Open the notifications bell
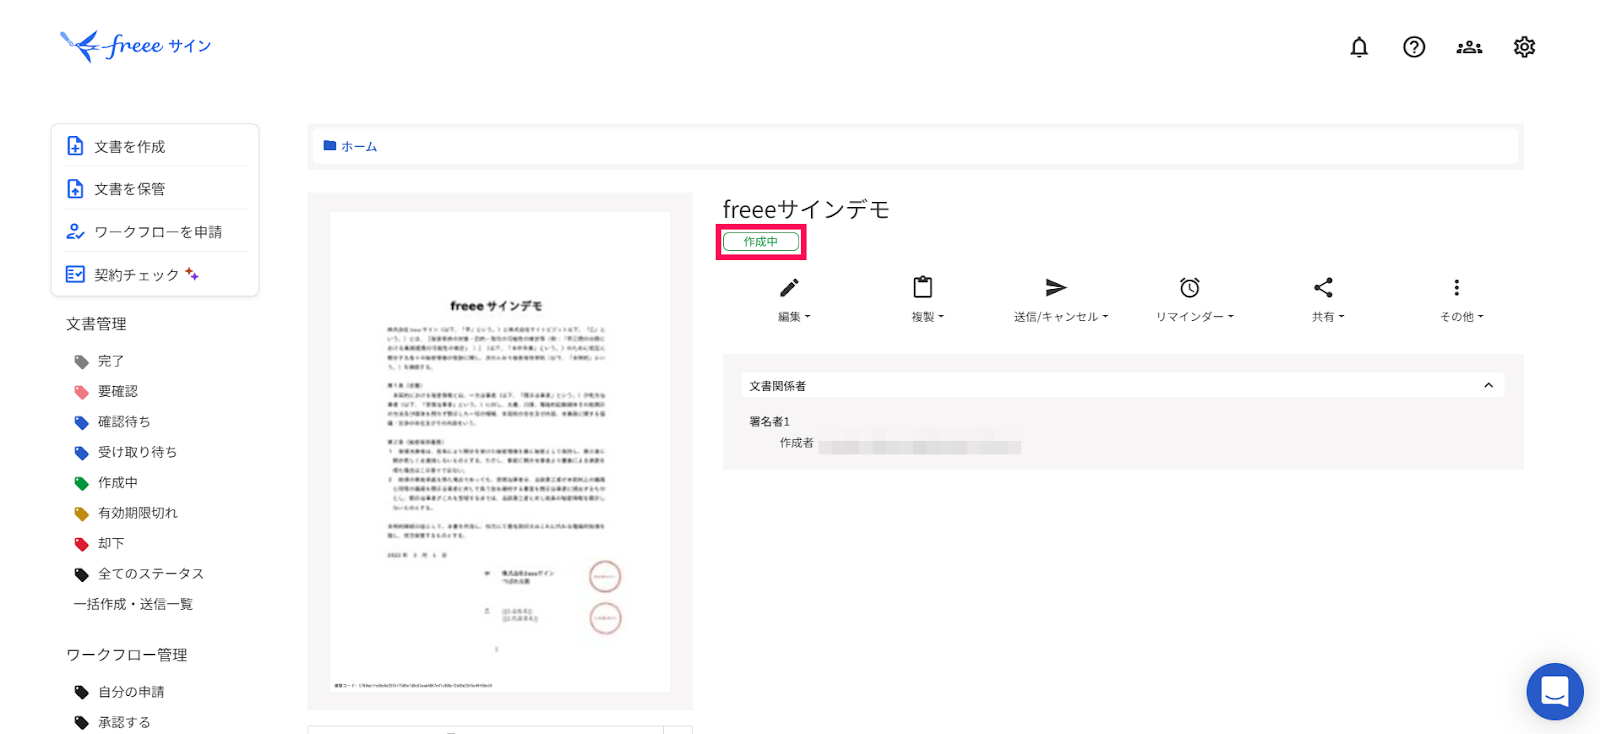This screenshot has width=1600, height=734. pyautogui.click(x=1359, y=47)
